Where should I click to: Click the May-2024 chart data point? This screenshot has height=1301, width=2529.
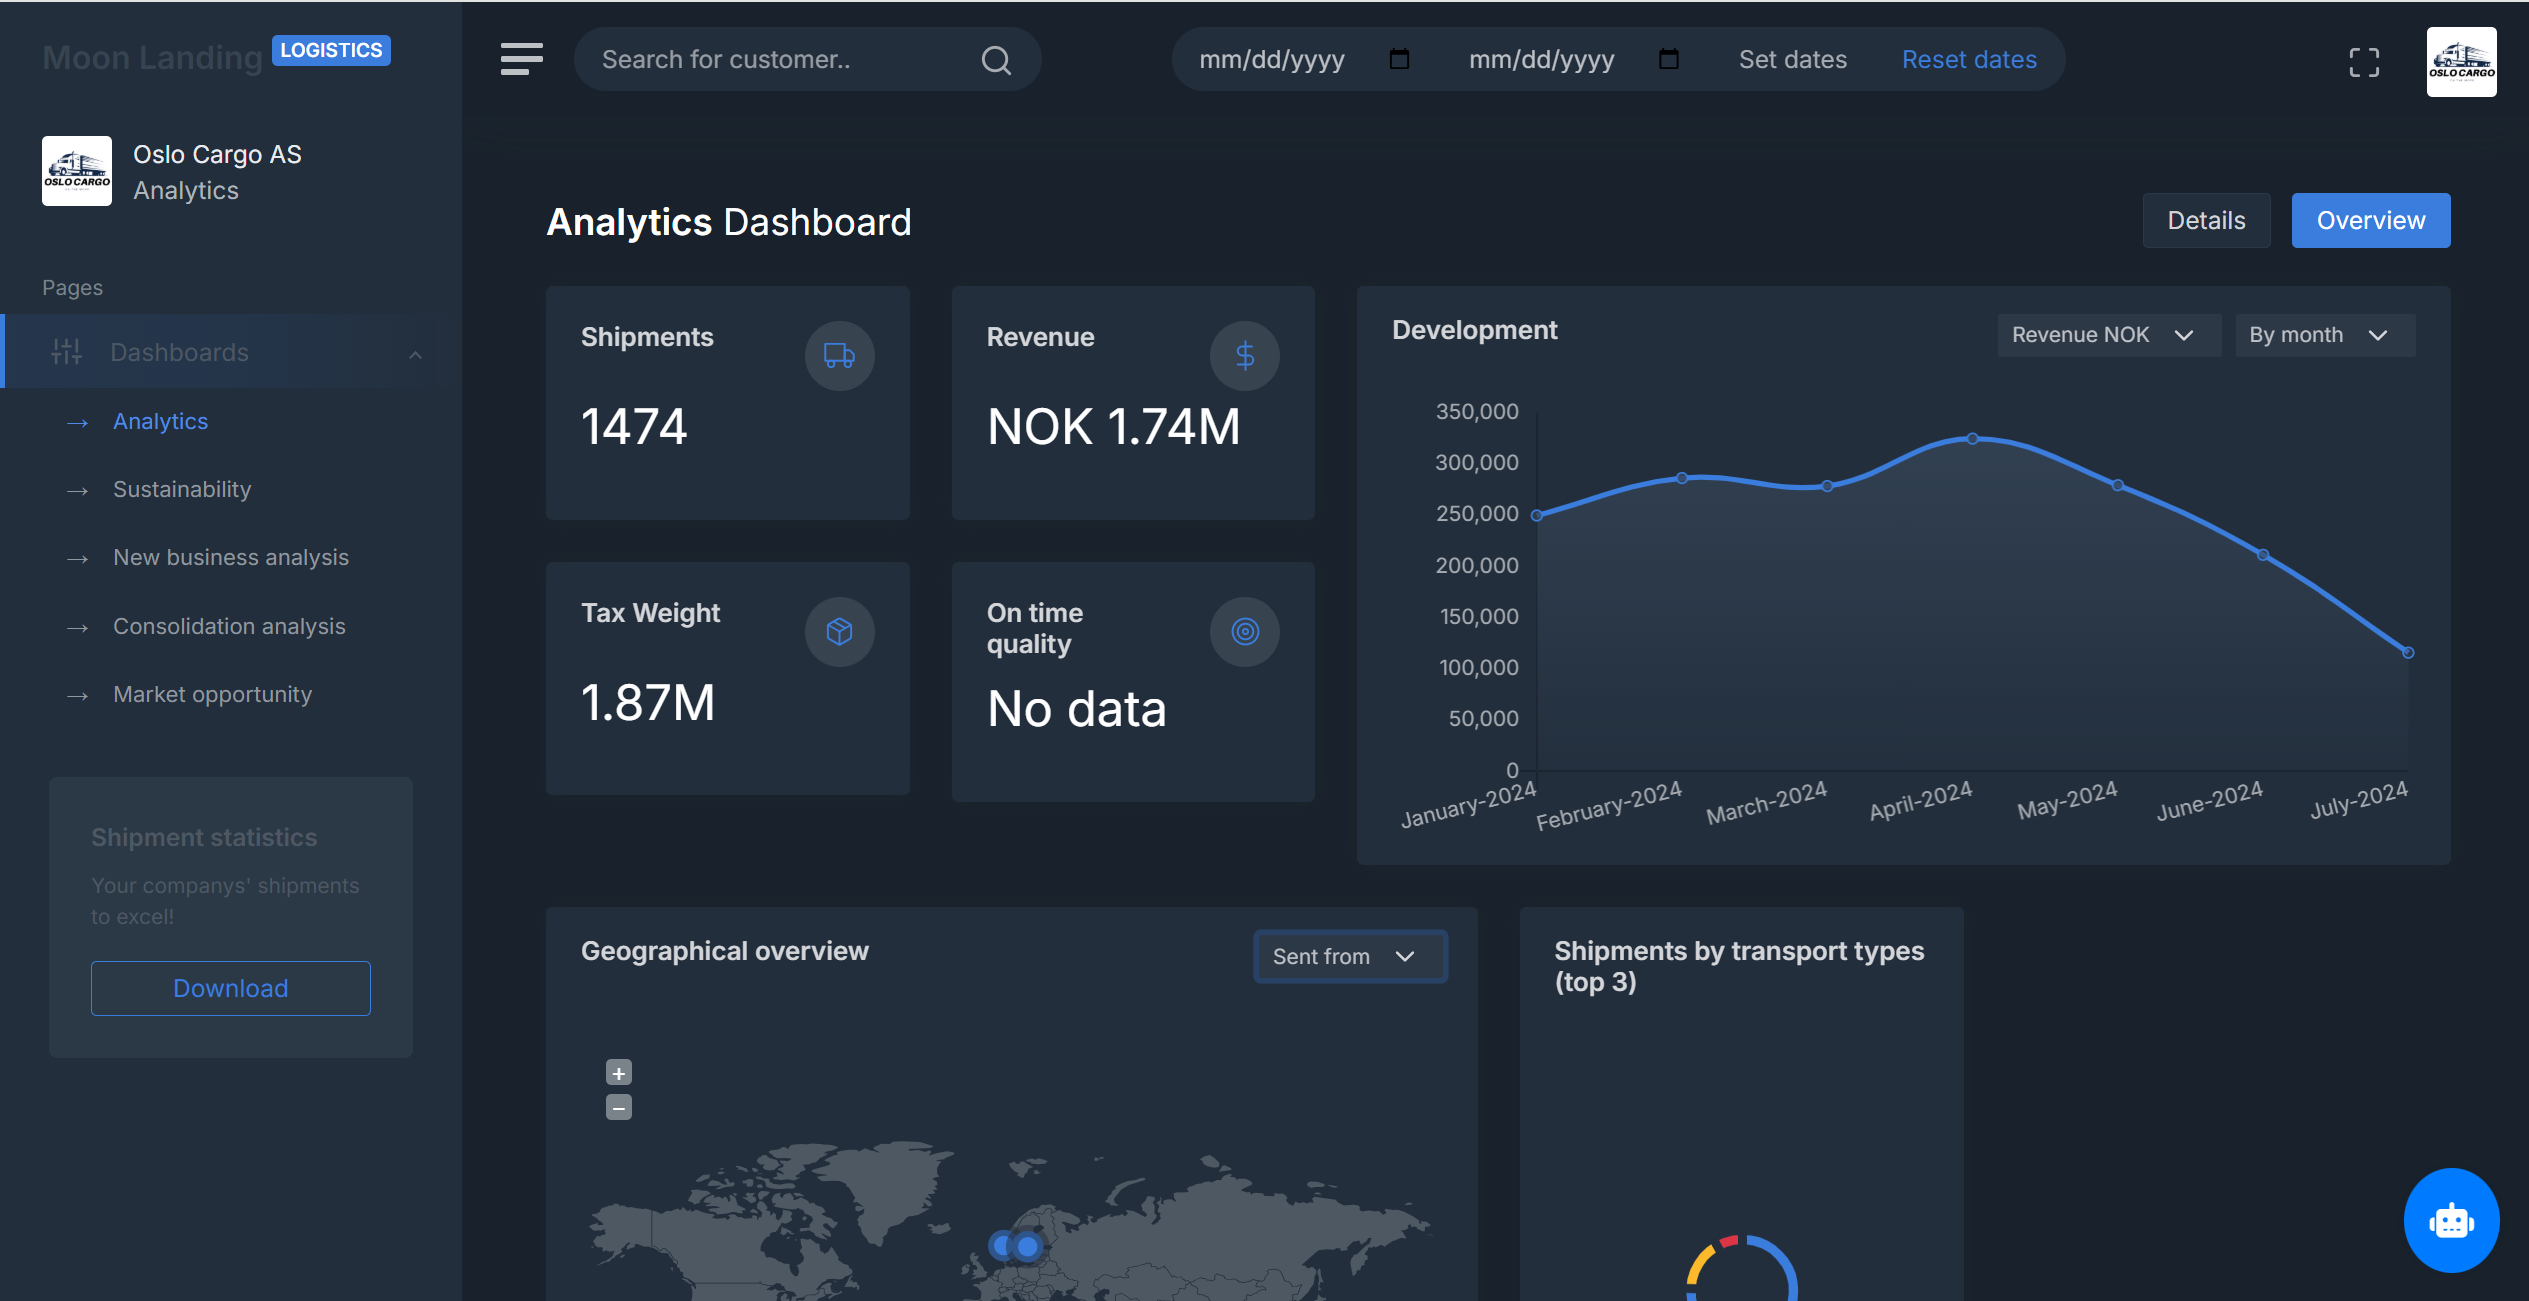(2118, 485)
